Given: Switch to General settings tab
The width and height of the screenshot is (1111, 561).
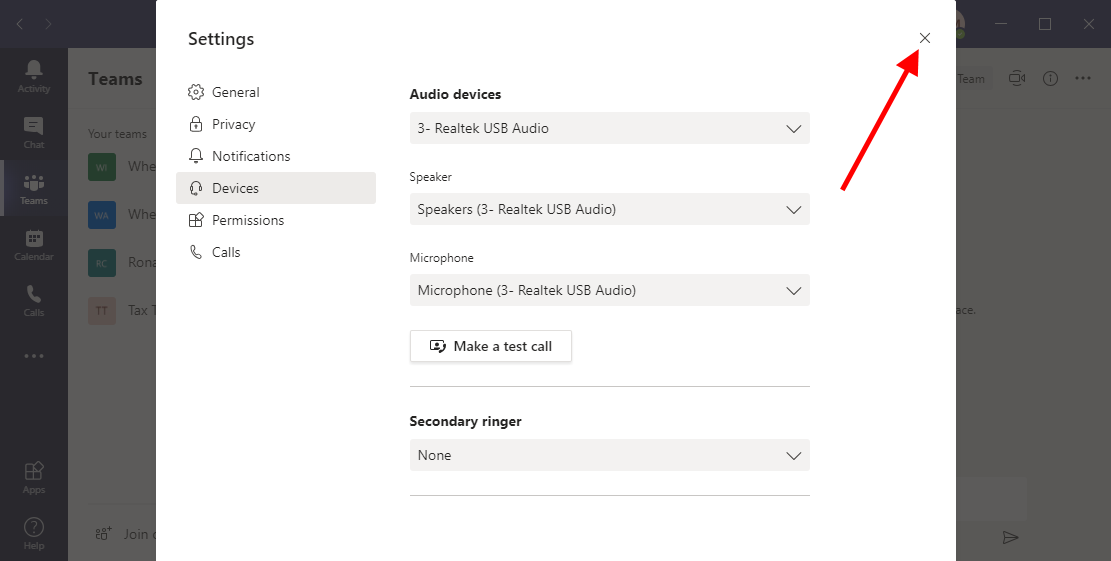Looking at the screenshot, I should coord(235,92).
